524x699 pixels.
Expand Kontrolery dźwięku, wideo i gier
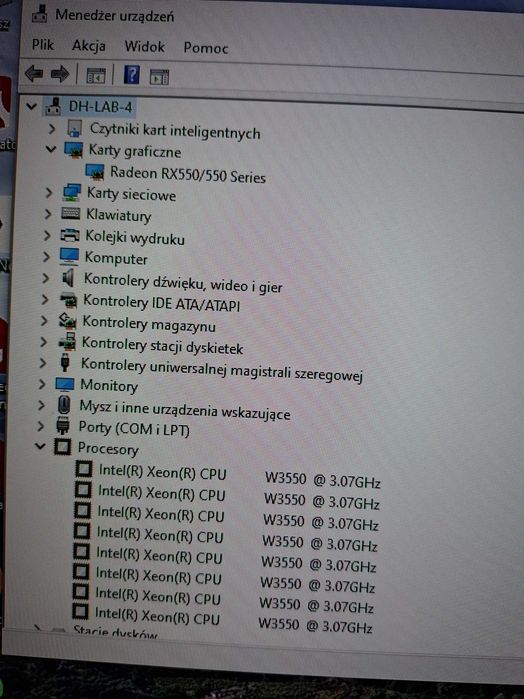[x=45, y=278]
